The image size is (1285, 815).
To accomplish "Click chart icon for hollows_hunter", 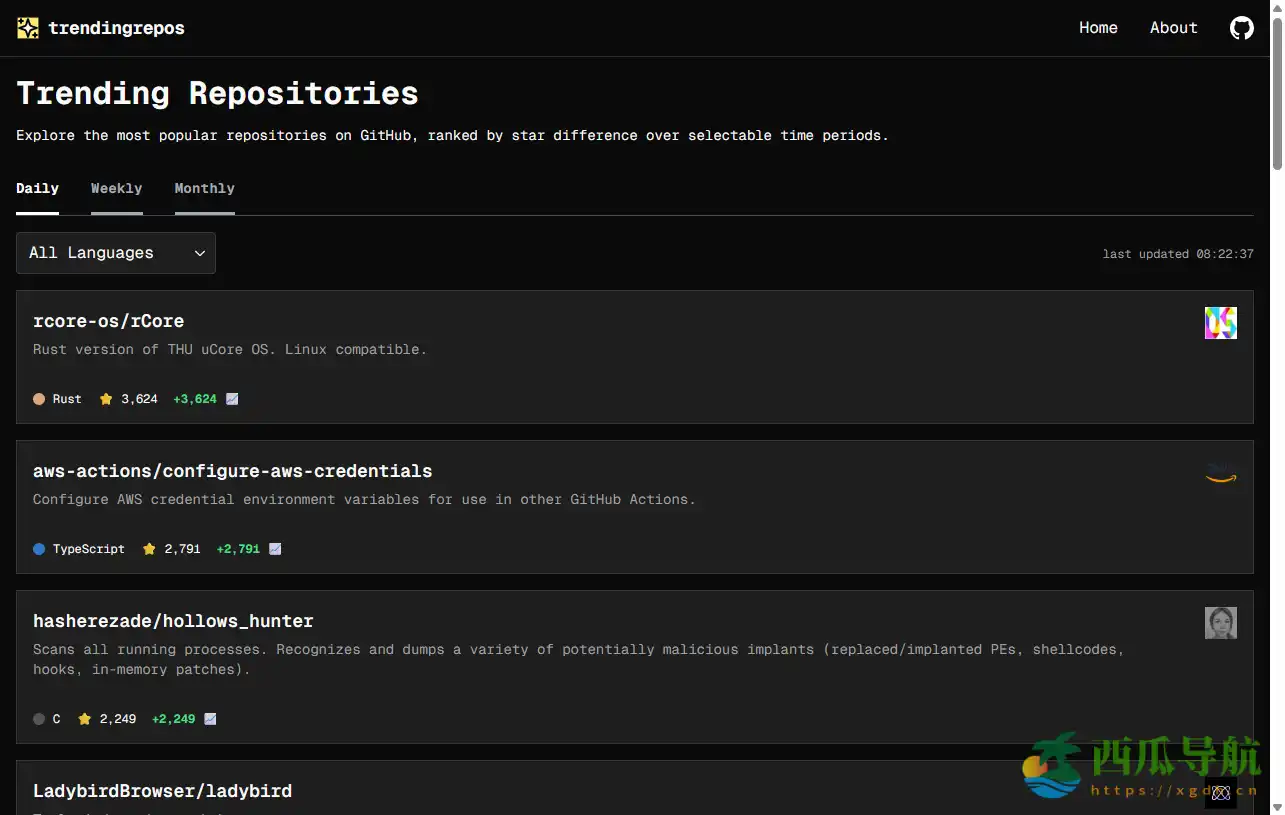I will pyautogui.click(x=210, y=719).
